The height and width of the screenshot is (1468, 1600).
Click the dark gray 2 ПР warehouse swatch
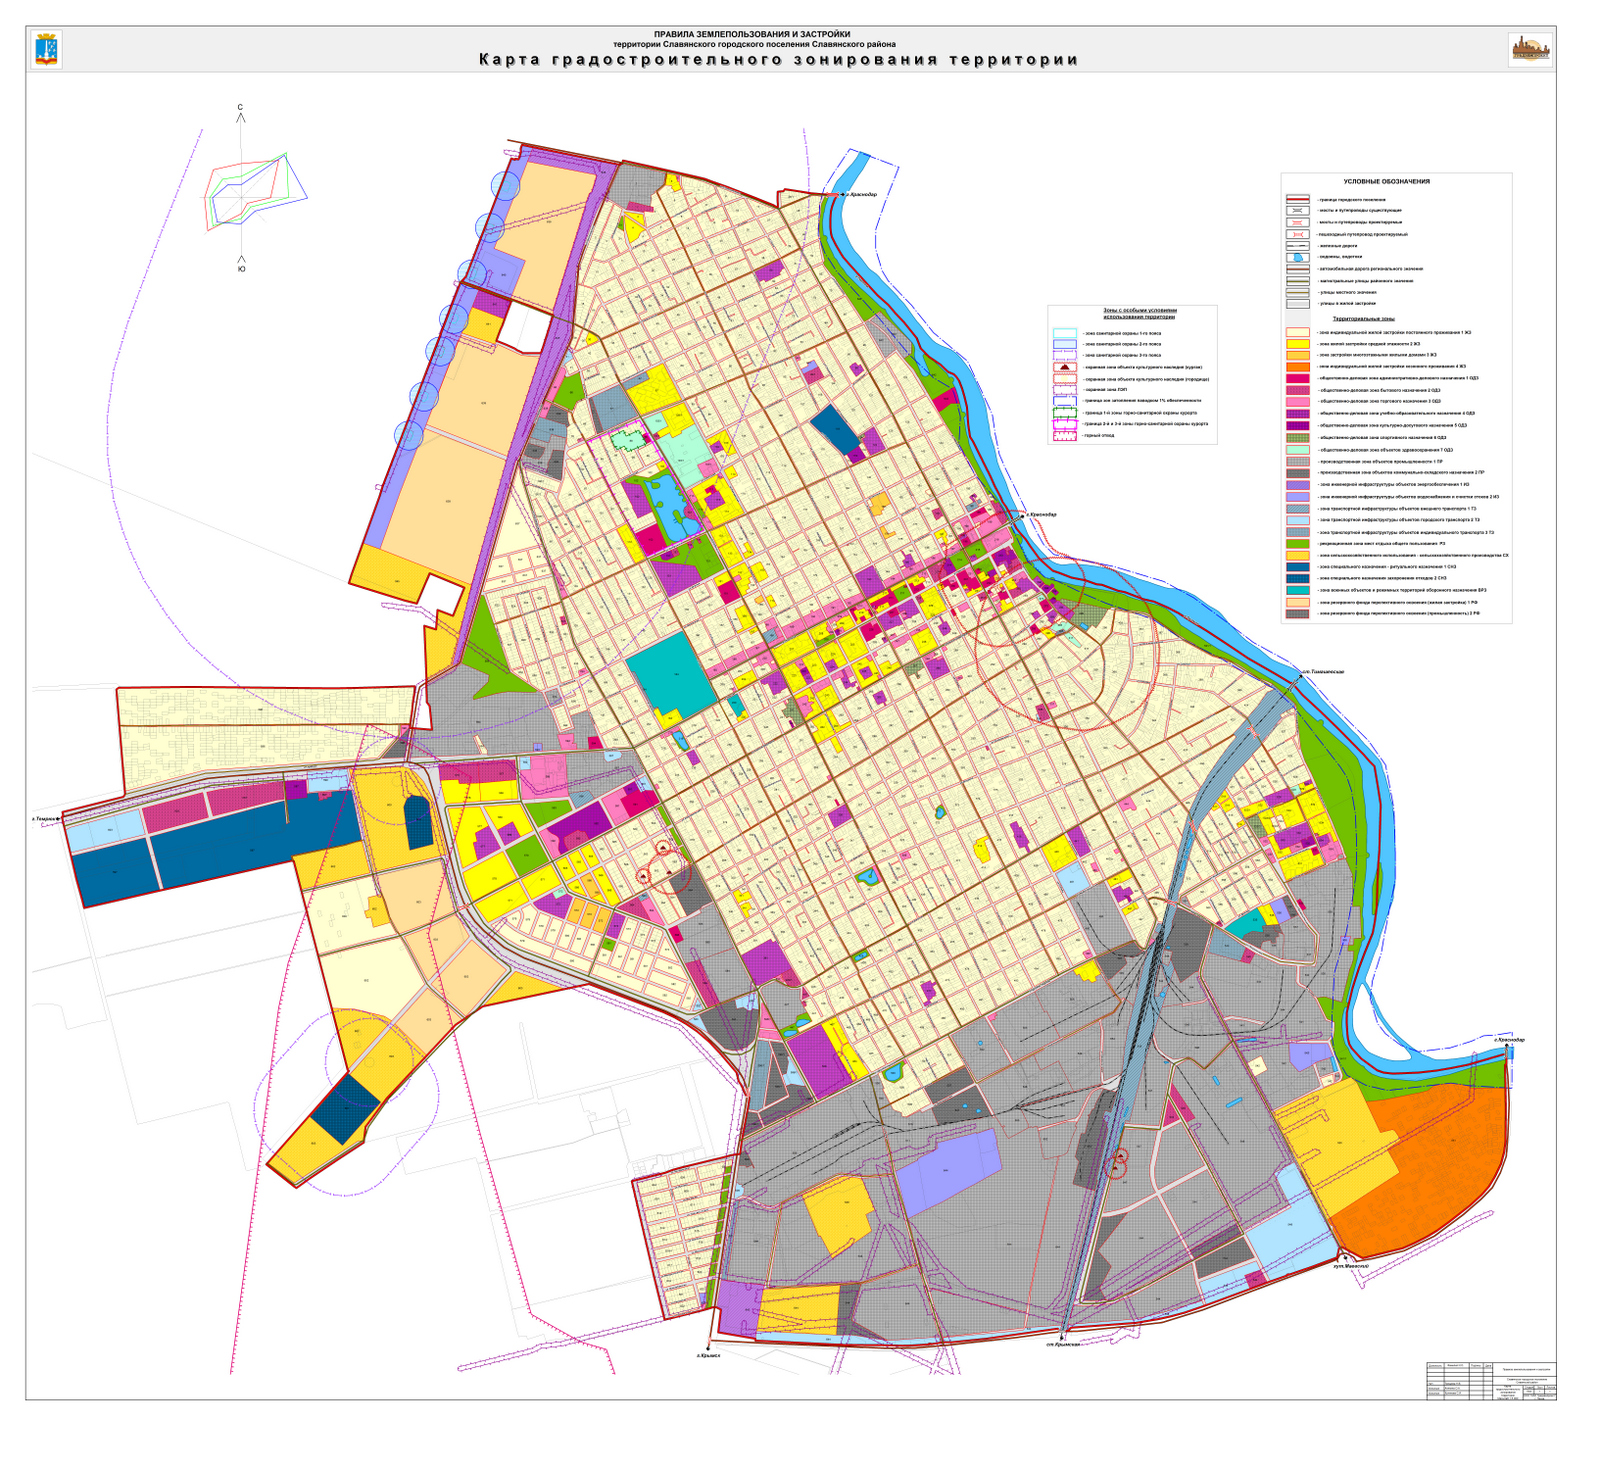tap(1298, 473)
